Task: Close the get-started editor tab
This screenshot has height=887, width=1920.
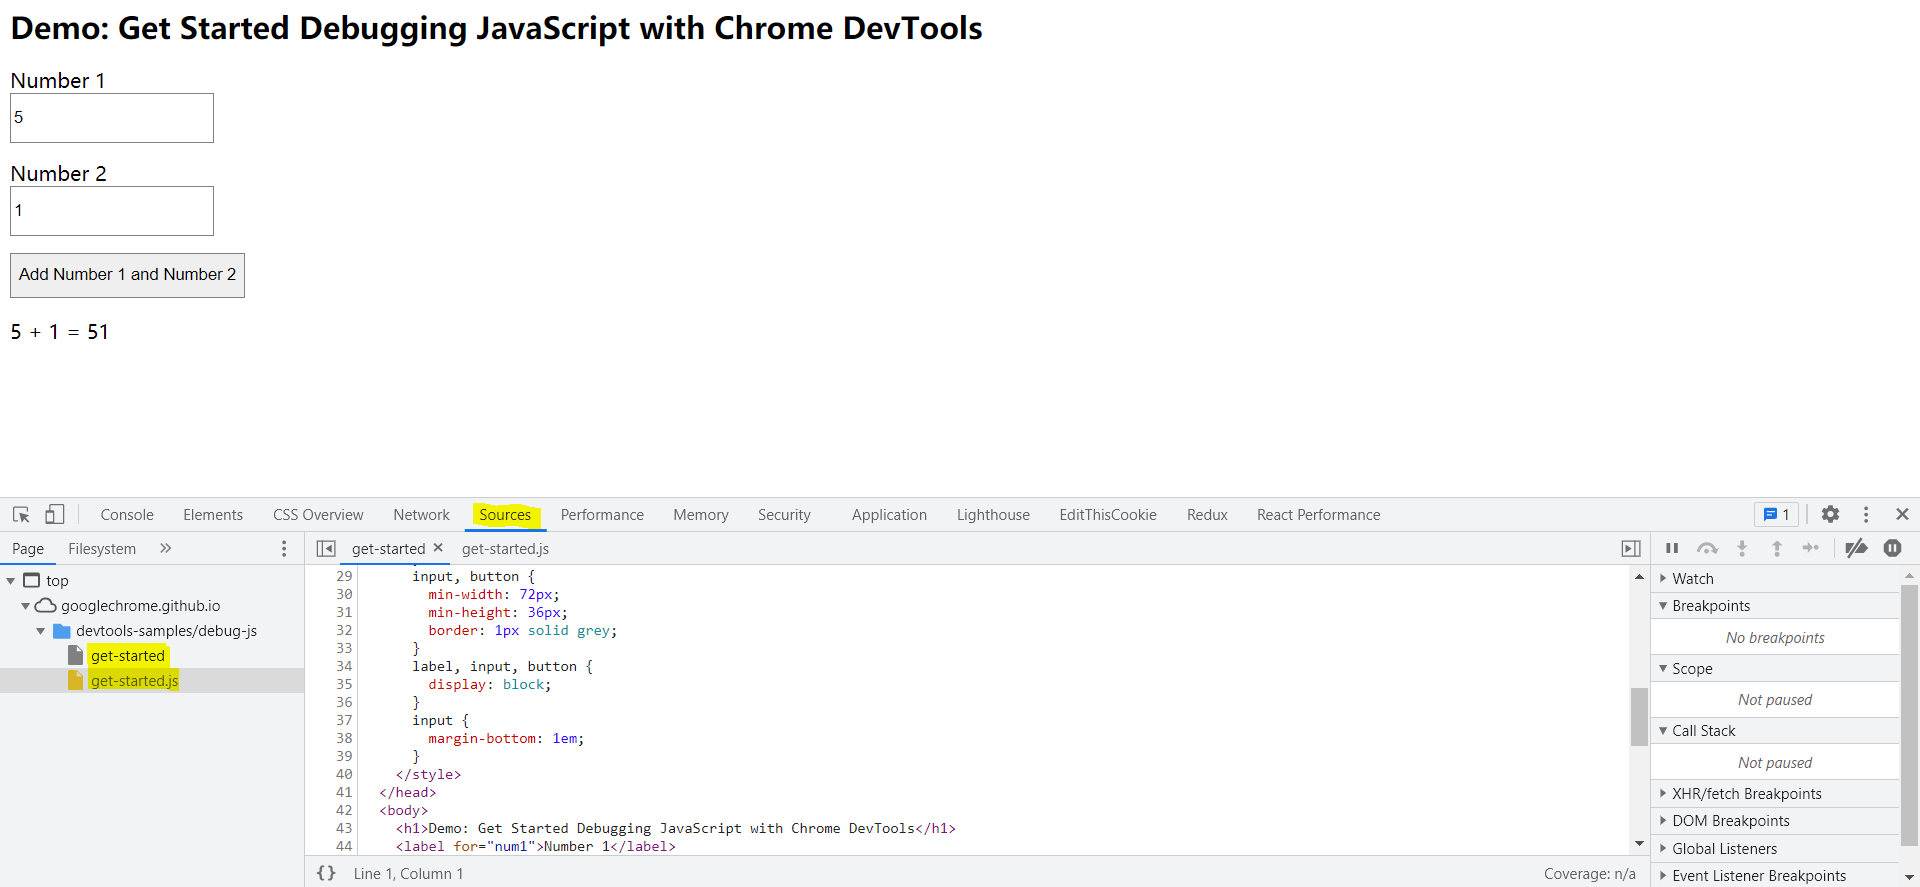Action: (438, 548)
